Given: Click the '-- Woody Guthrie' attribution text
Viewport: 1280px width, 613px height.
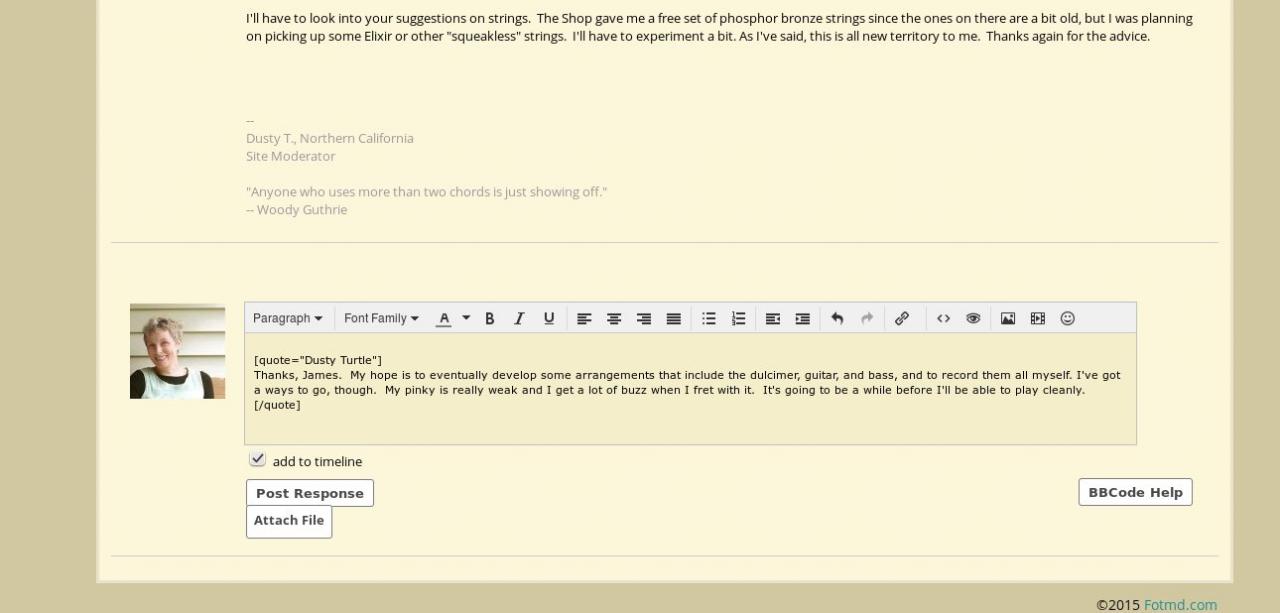Looking at the screenshot, I should (x=297, y=209).
